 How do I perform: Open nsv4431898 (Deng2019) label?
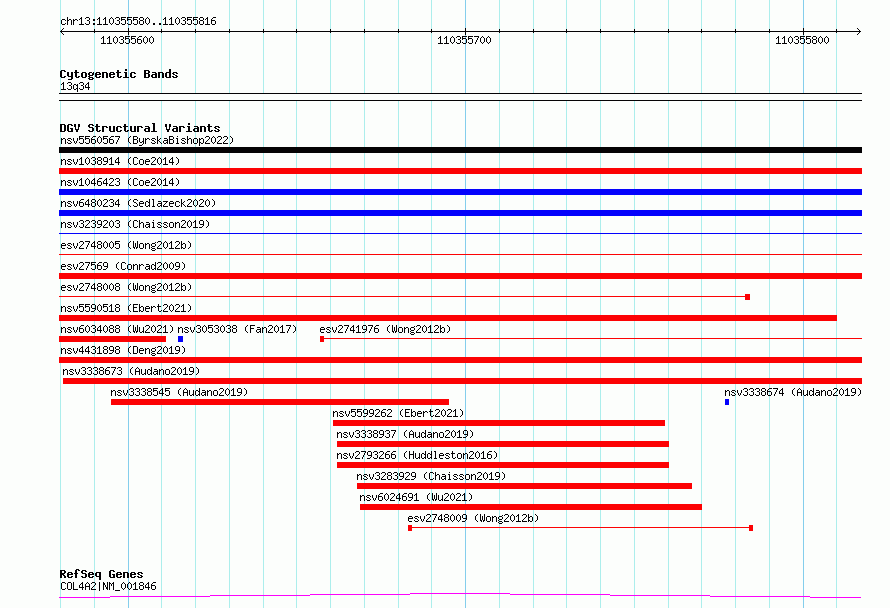tap(123, 350)
